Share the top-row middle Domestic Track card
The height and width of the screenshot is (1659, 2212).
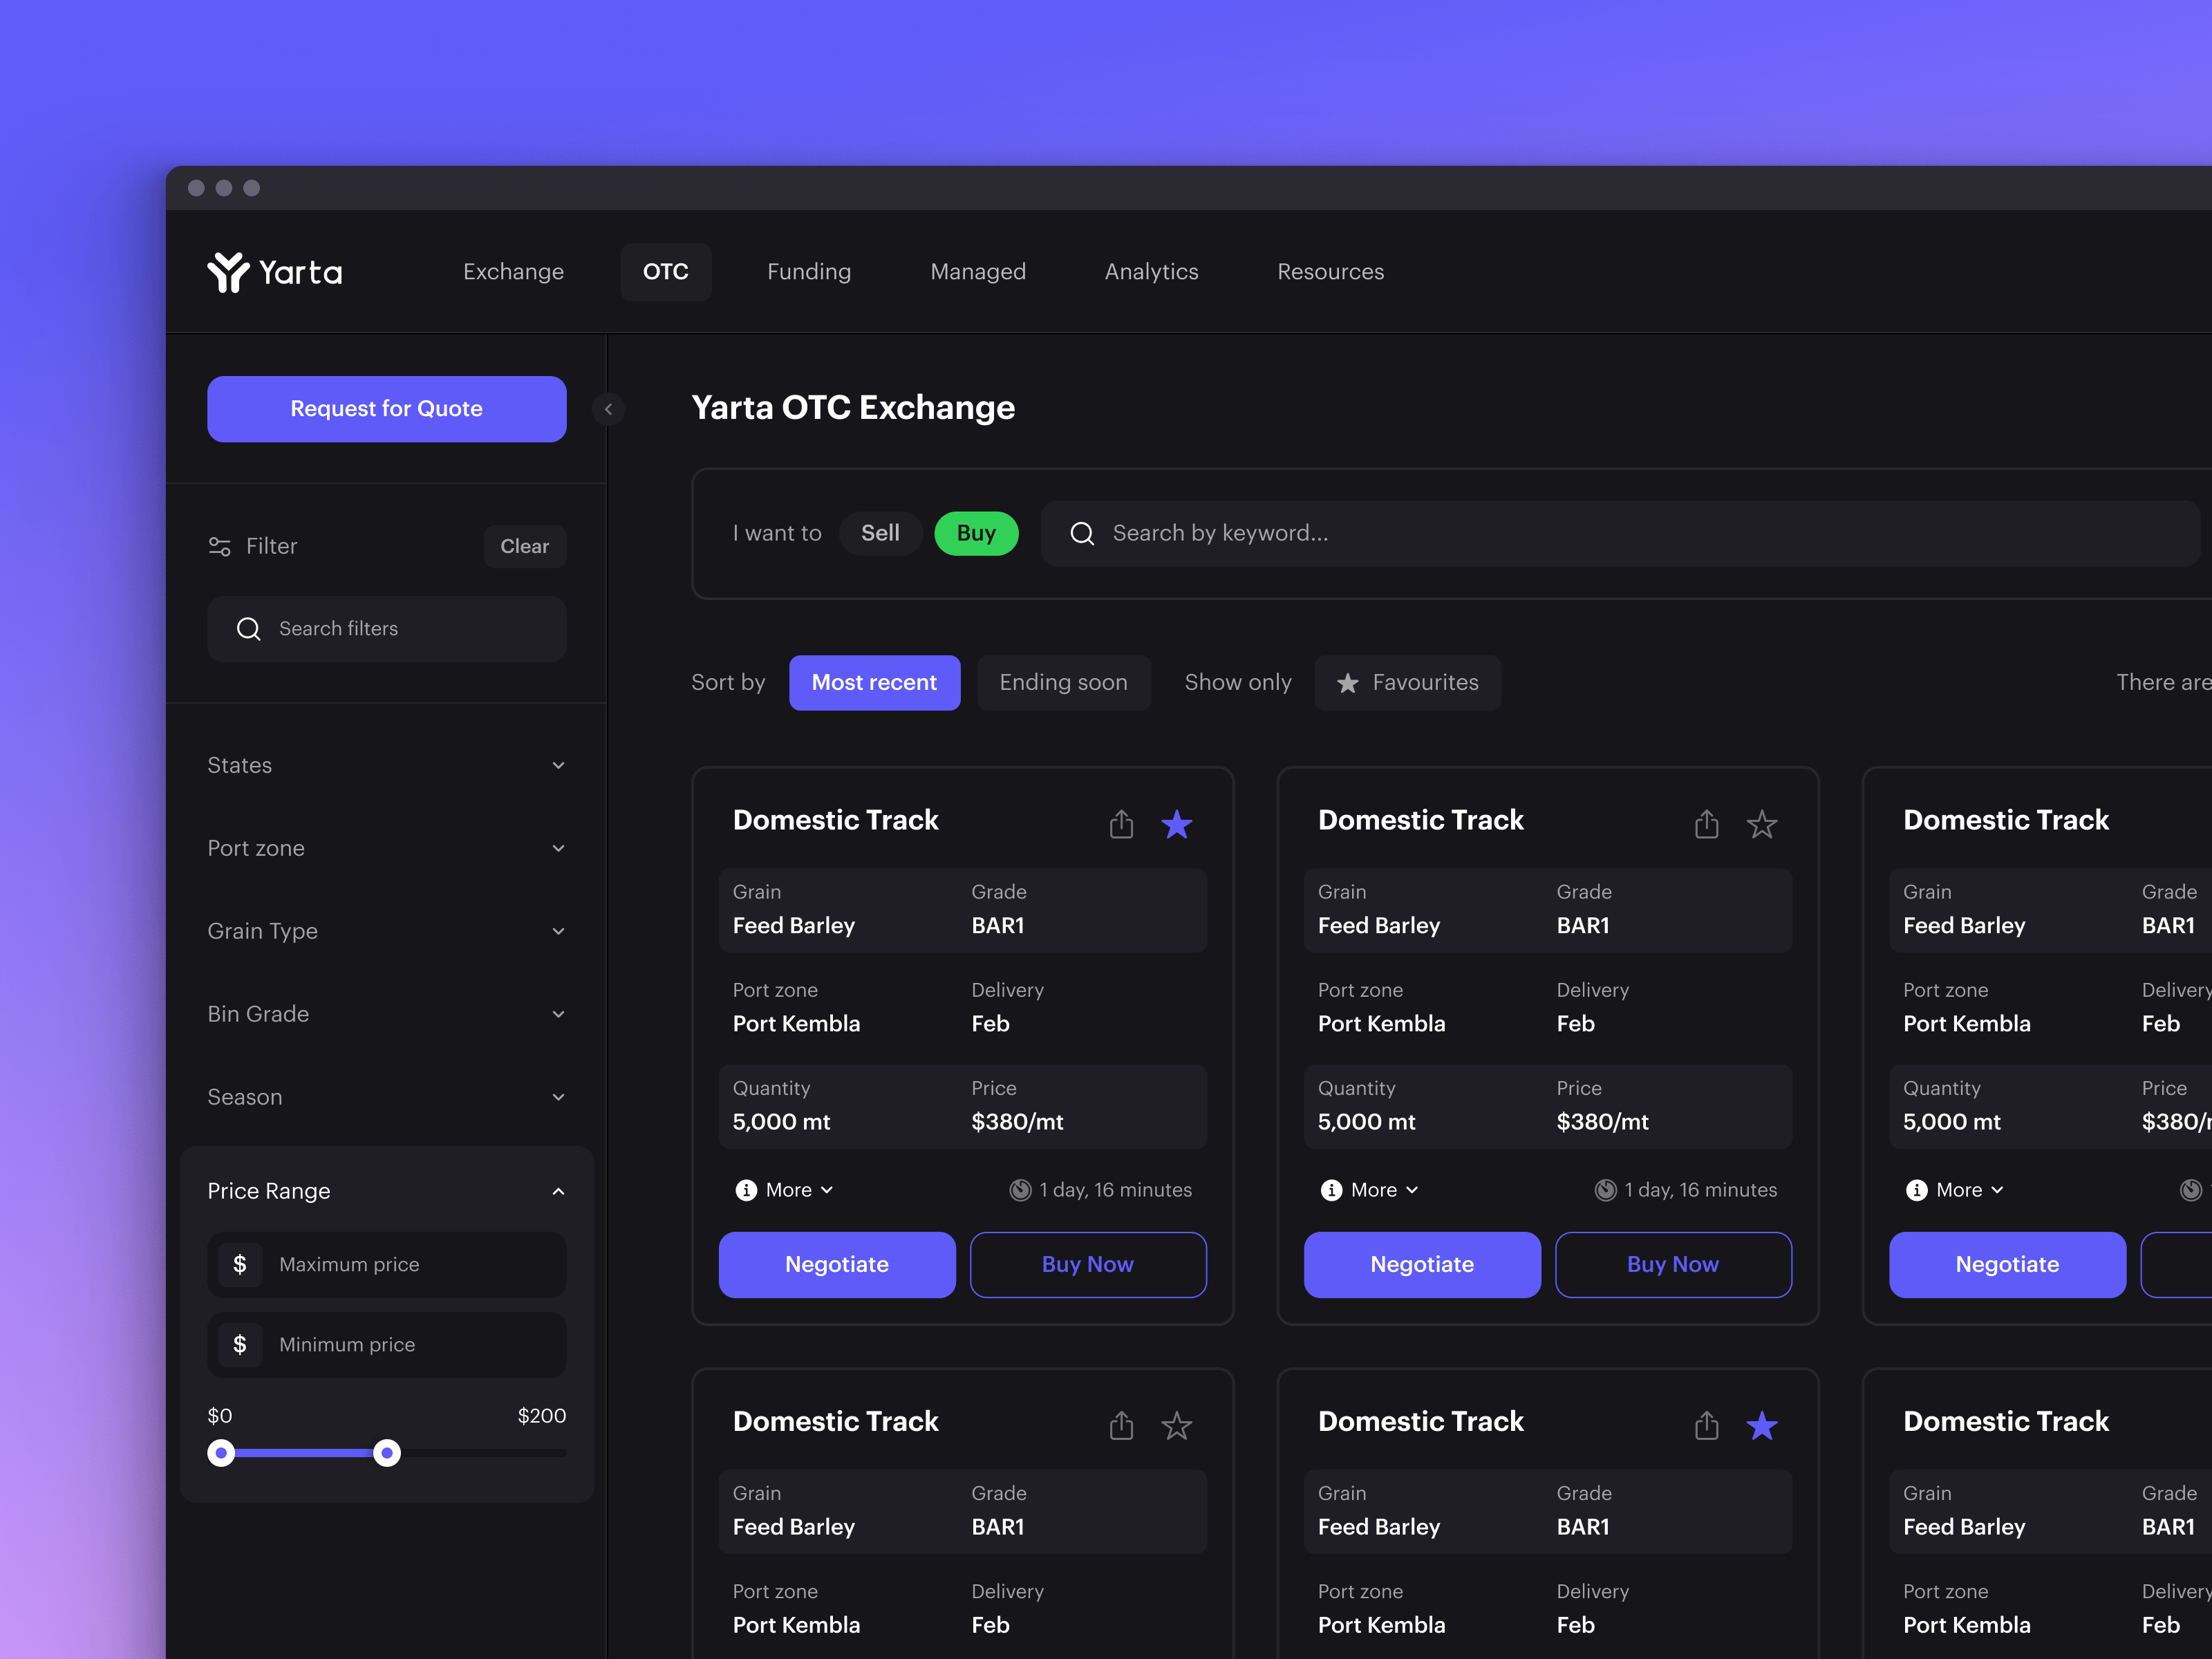coord(1707,824)
